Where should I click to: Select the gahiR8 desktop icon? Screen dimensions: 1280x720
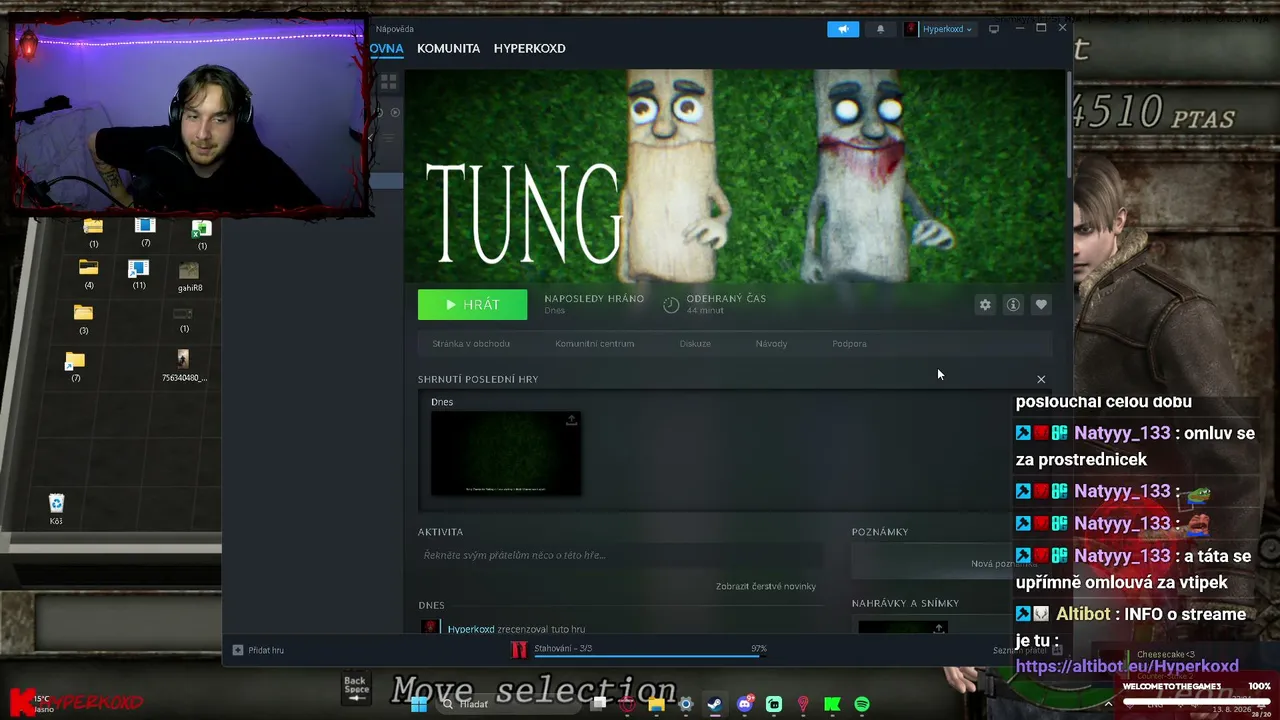(189, 277)
